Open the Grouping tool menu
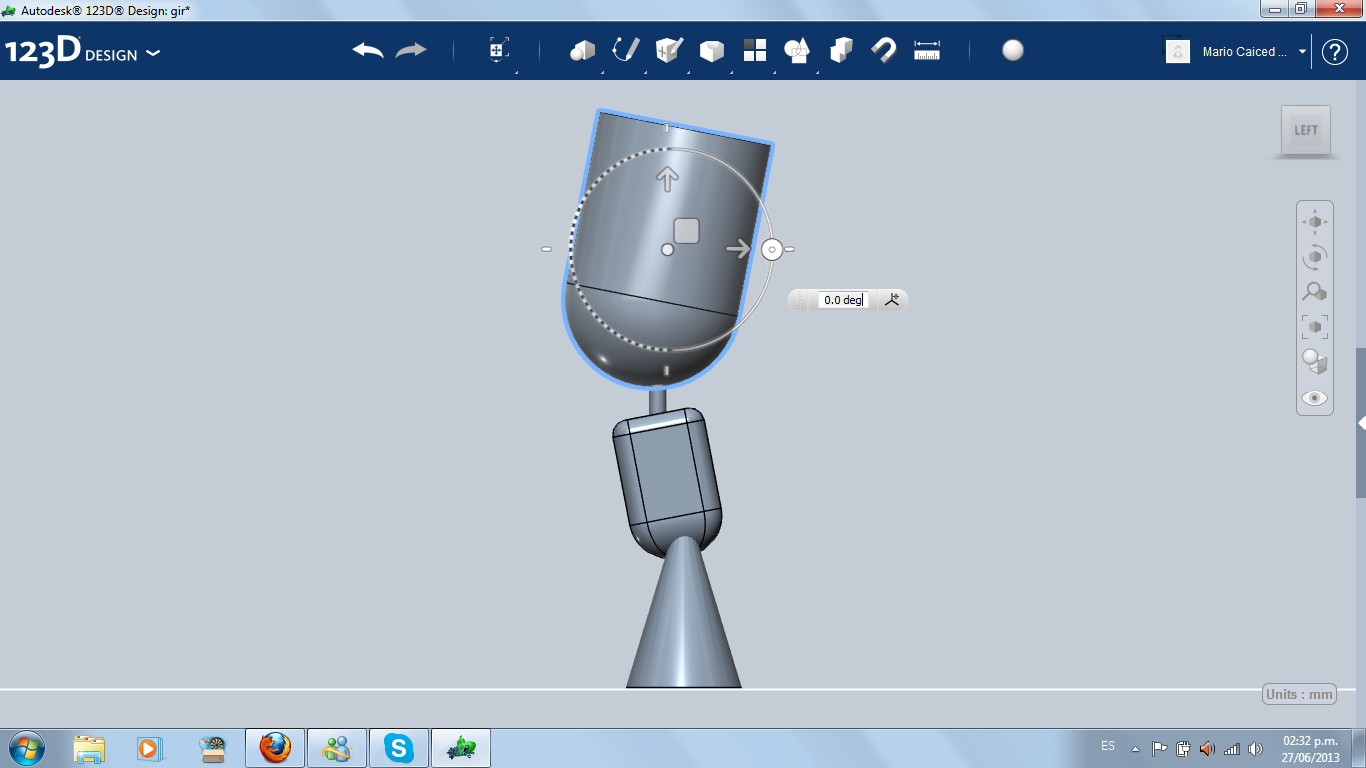Viewport: 1366px width, 768px height. point(797,51)
